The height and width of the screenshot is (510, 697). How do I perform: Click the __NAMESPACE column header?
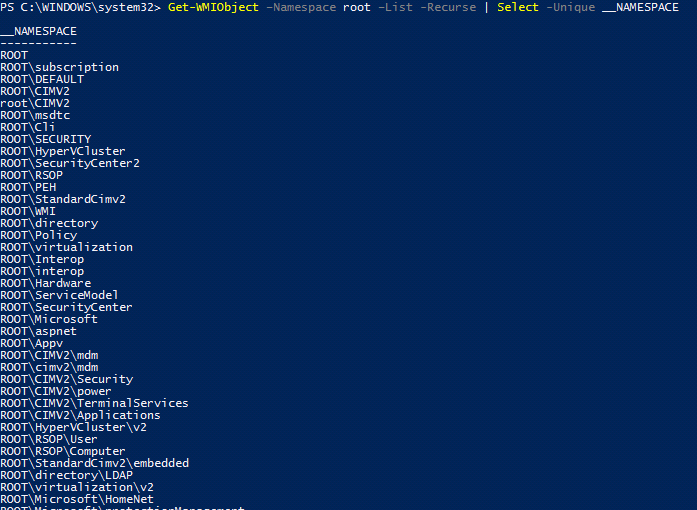point(39,32)
